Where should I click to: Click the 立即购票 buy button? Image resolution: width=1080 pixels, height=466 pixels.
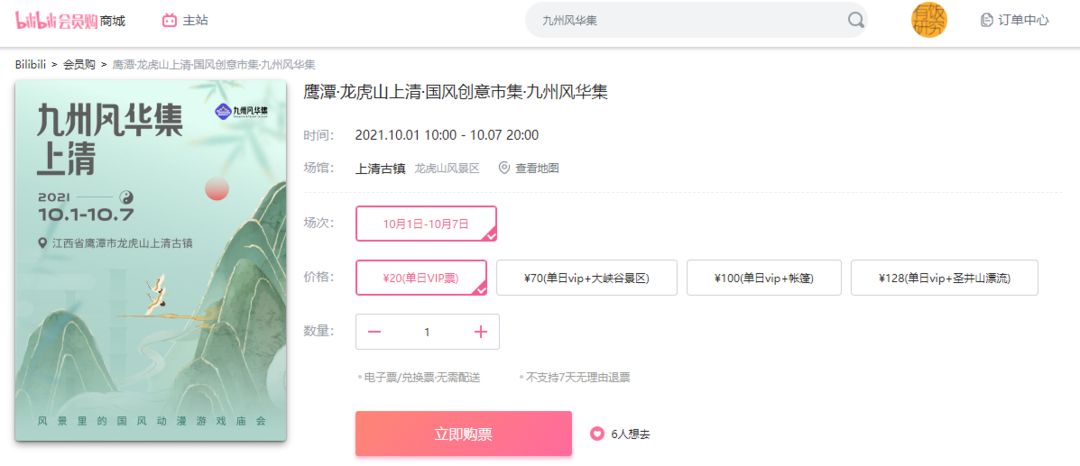(464, 434)
